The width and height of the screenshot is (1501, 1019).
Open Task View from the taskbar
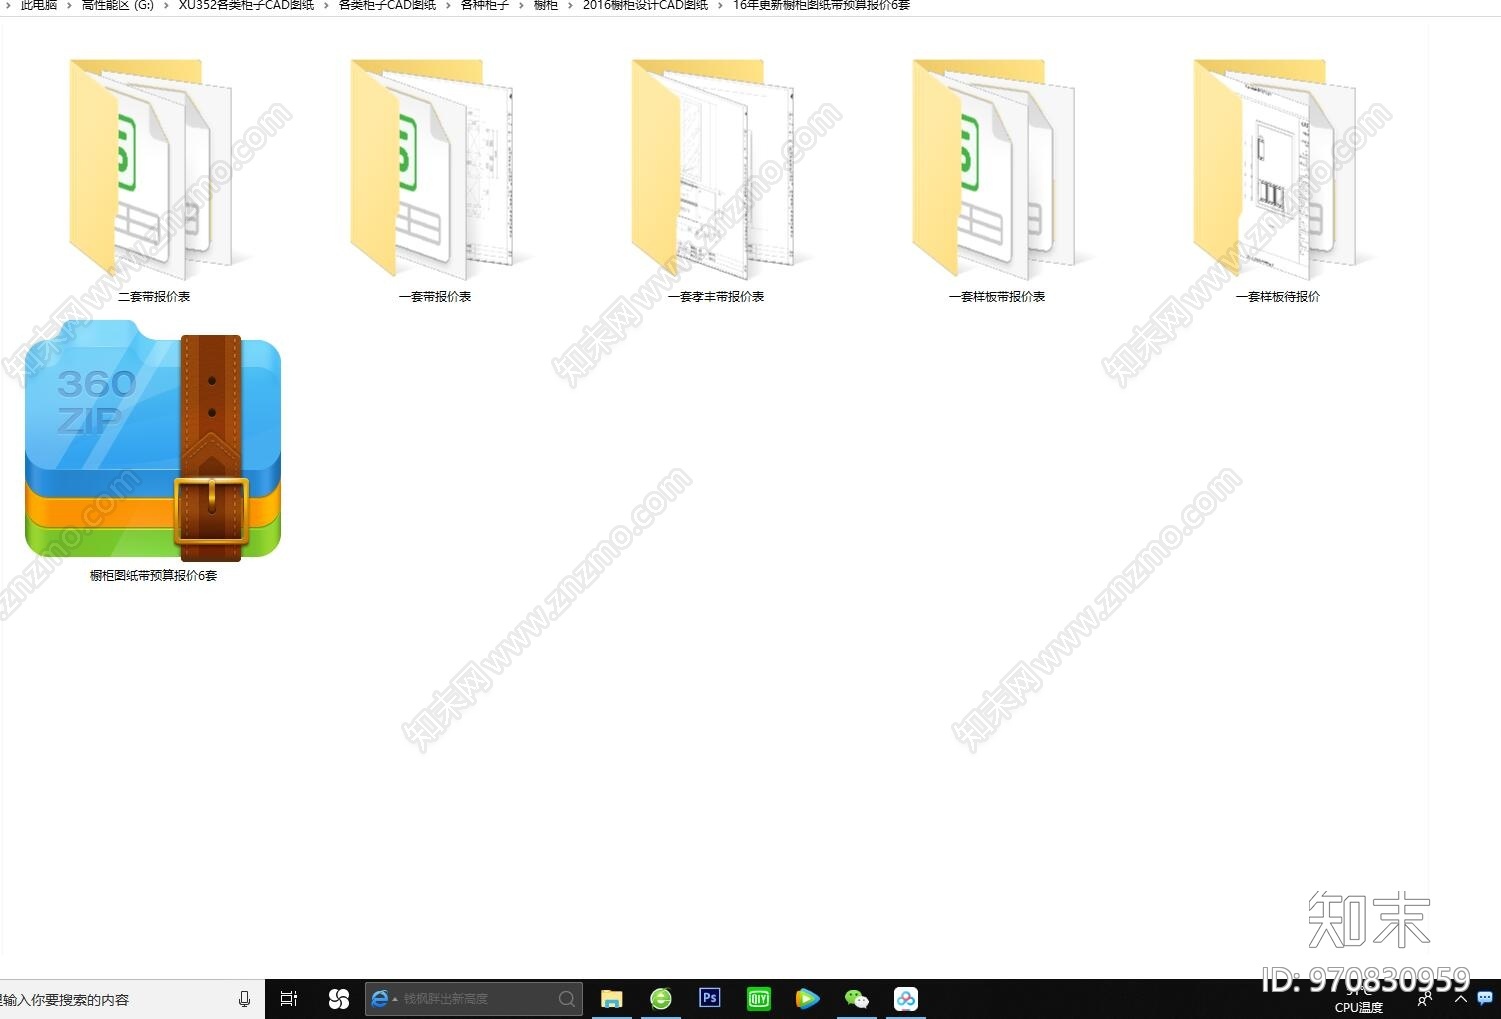[x=289, y=999]
